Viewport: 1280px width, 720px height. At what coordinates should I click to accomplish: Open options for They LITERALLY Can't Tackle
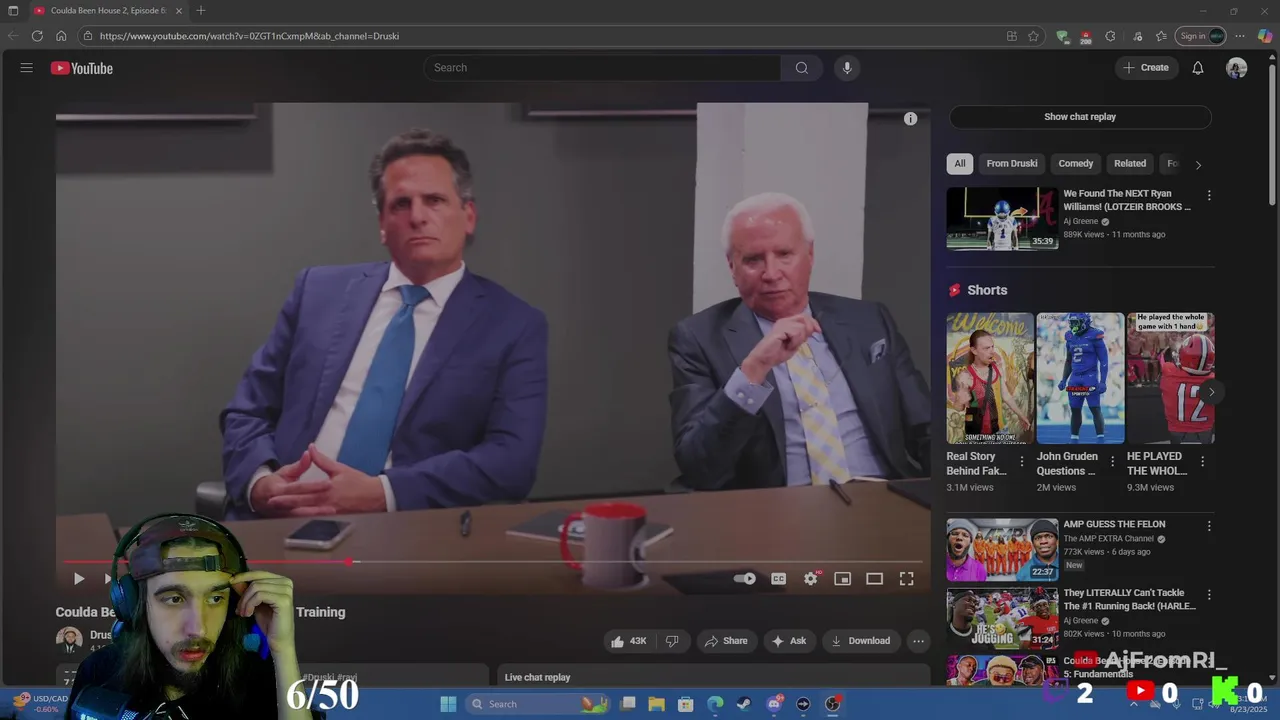1209,595
